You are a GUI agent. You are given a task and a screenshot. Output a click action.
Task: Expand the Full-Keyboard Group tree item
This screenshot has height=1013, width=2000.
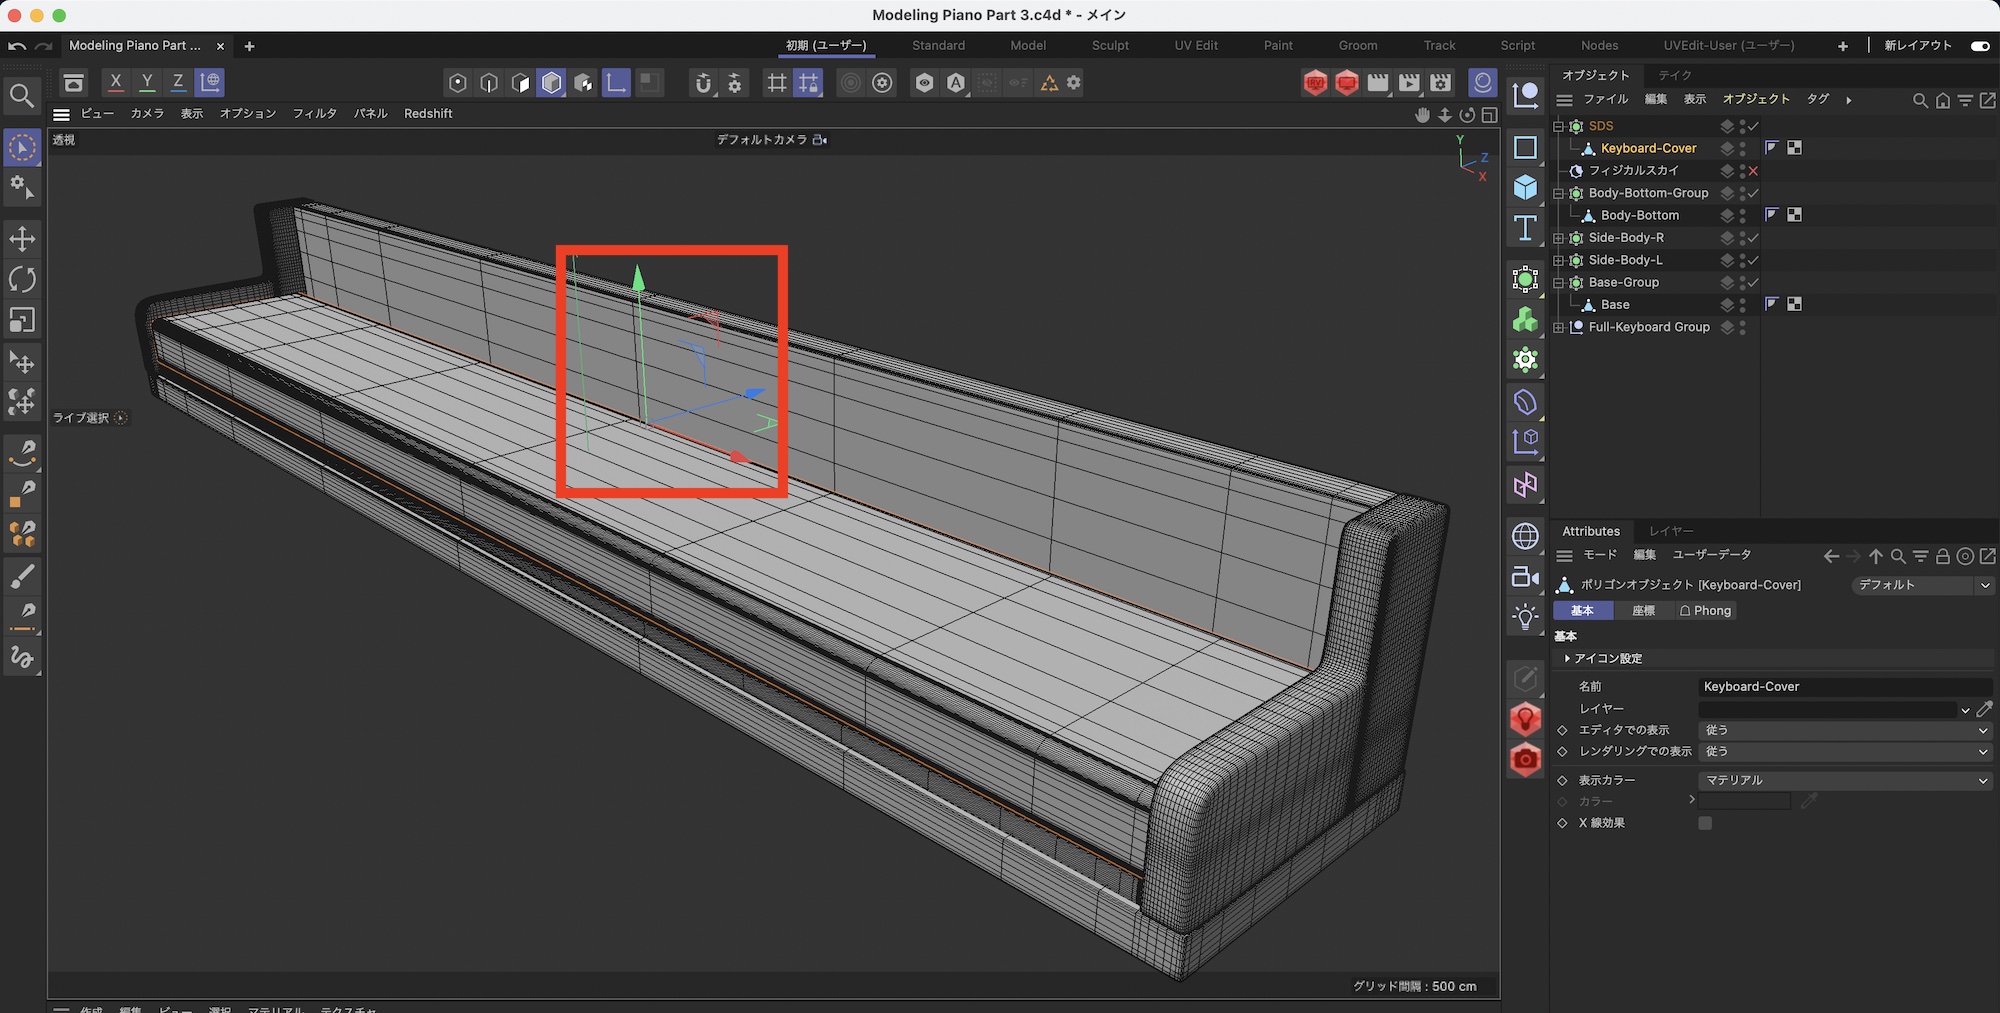pos(1558,327)
